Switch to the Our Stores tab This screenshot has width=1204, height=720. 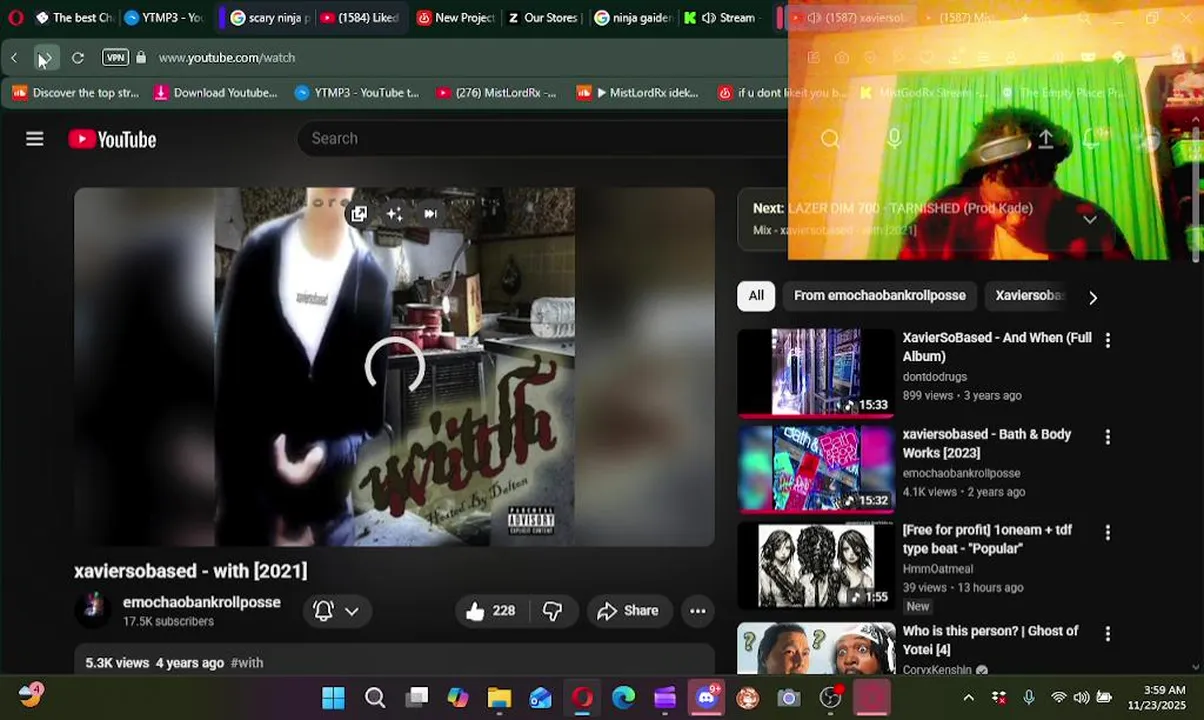(543, 17)
